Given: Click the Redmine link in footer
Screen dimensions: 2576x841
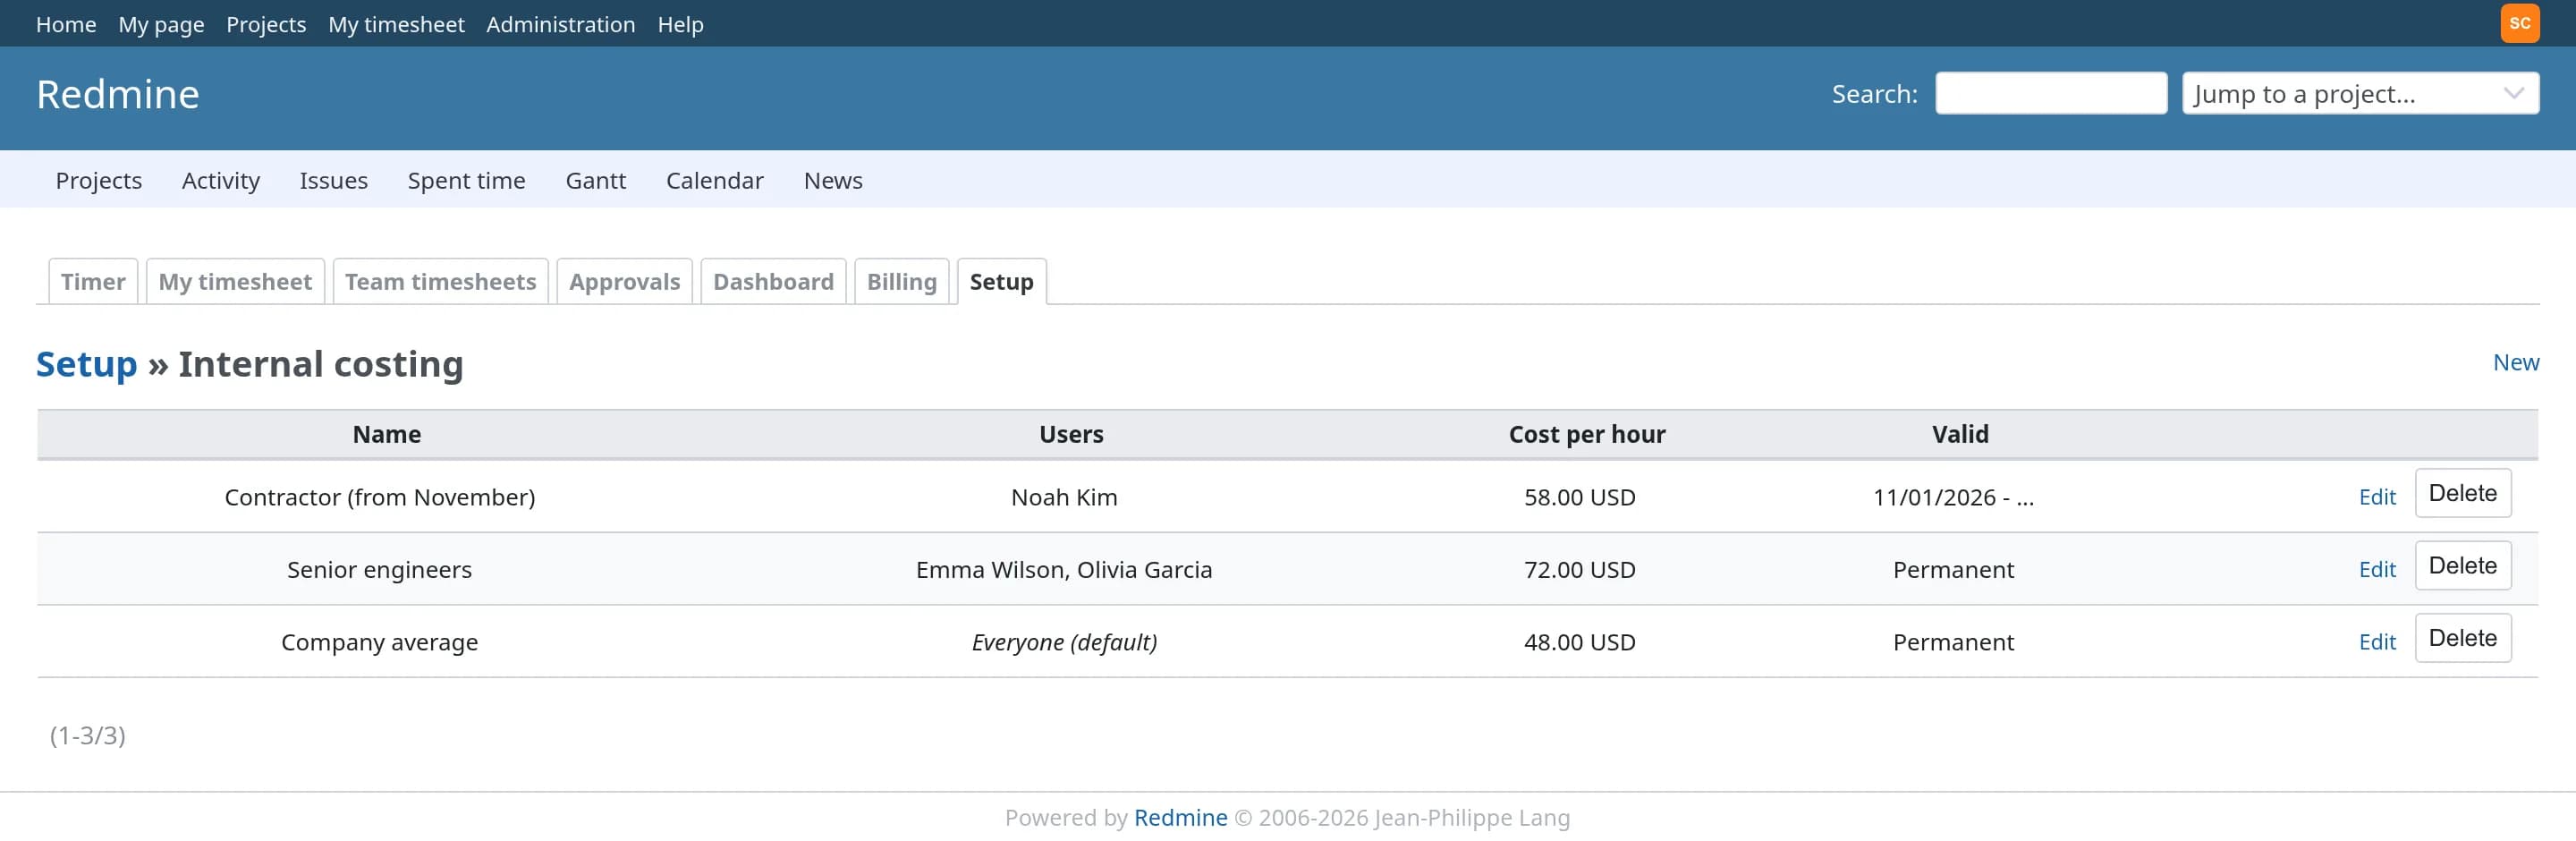Looking at the screenshot, I should (1180, 817).
